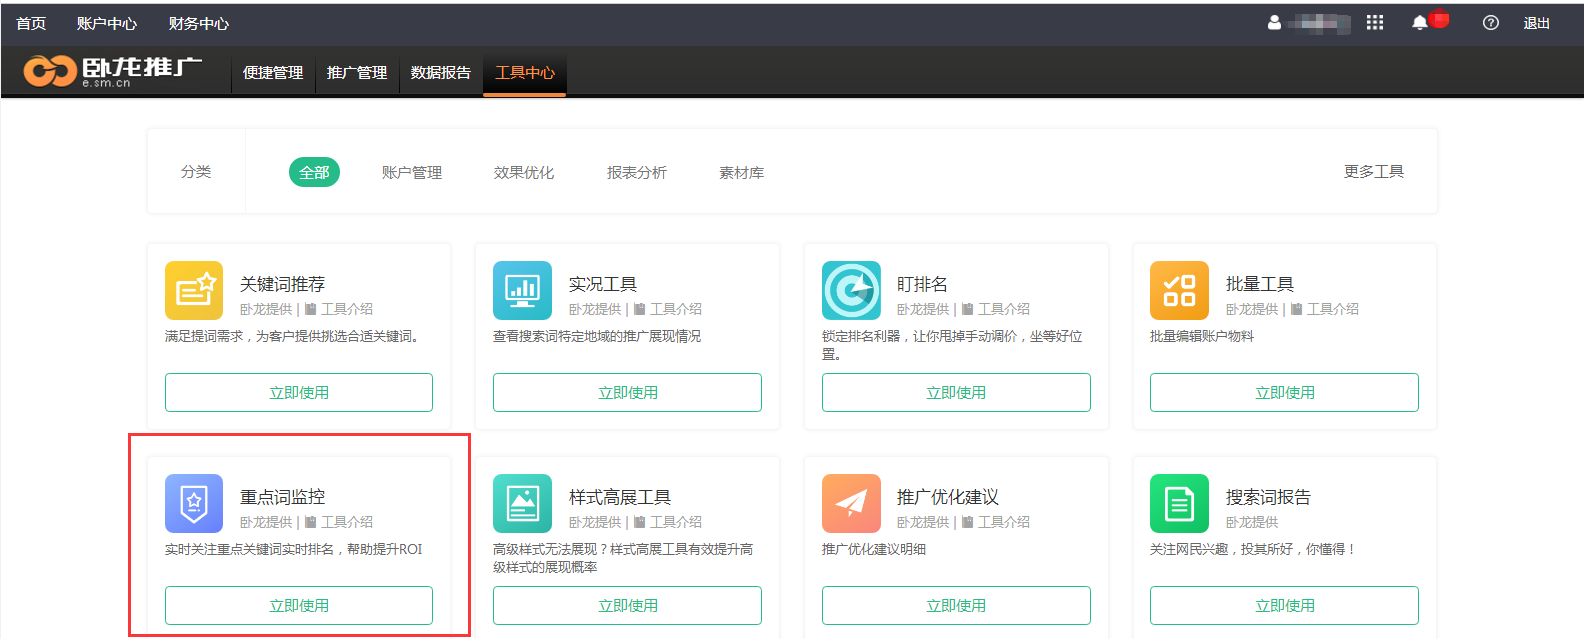1584x639 pixels.
Task: Click the 查看搜索词特定地域的推广展现情况 description
Action: pos(597,336)
